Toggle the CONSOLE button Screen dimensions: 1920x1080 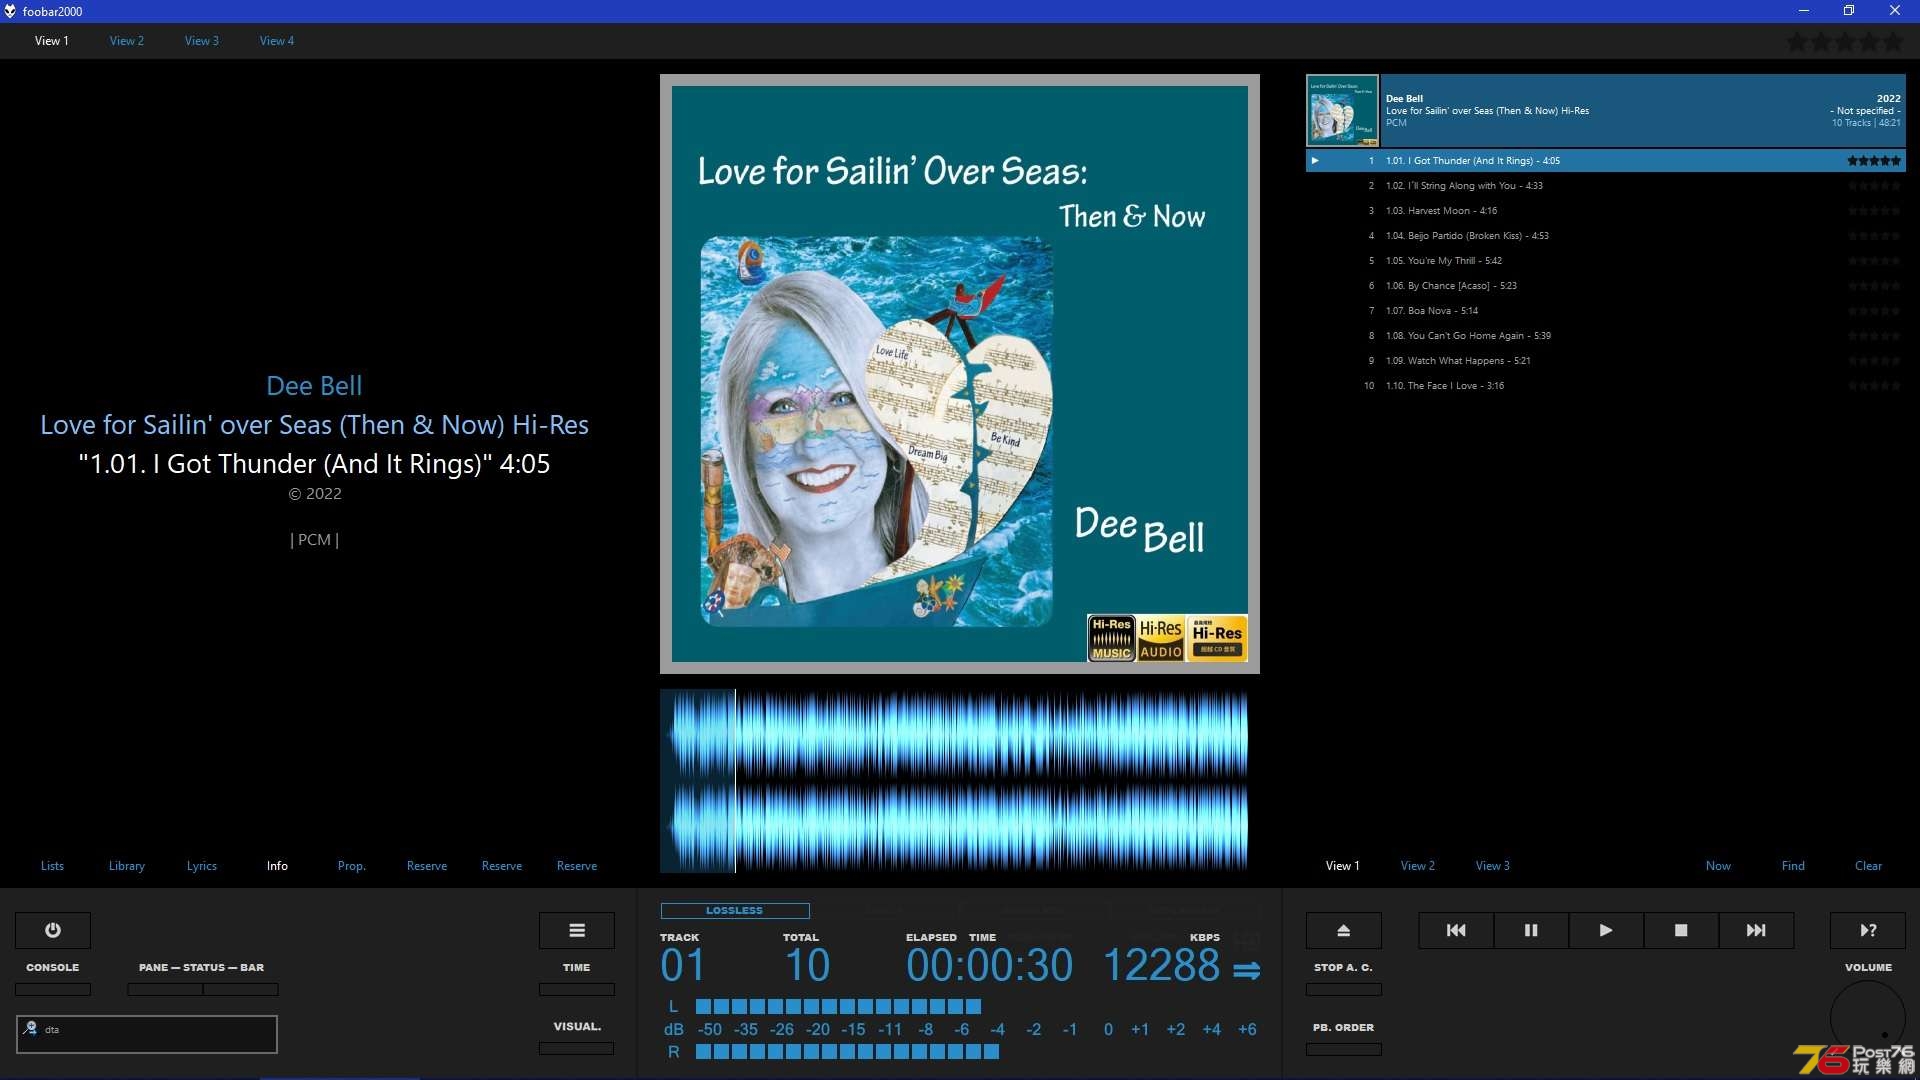pyautogui.click(x=53, y=989)
